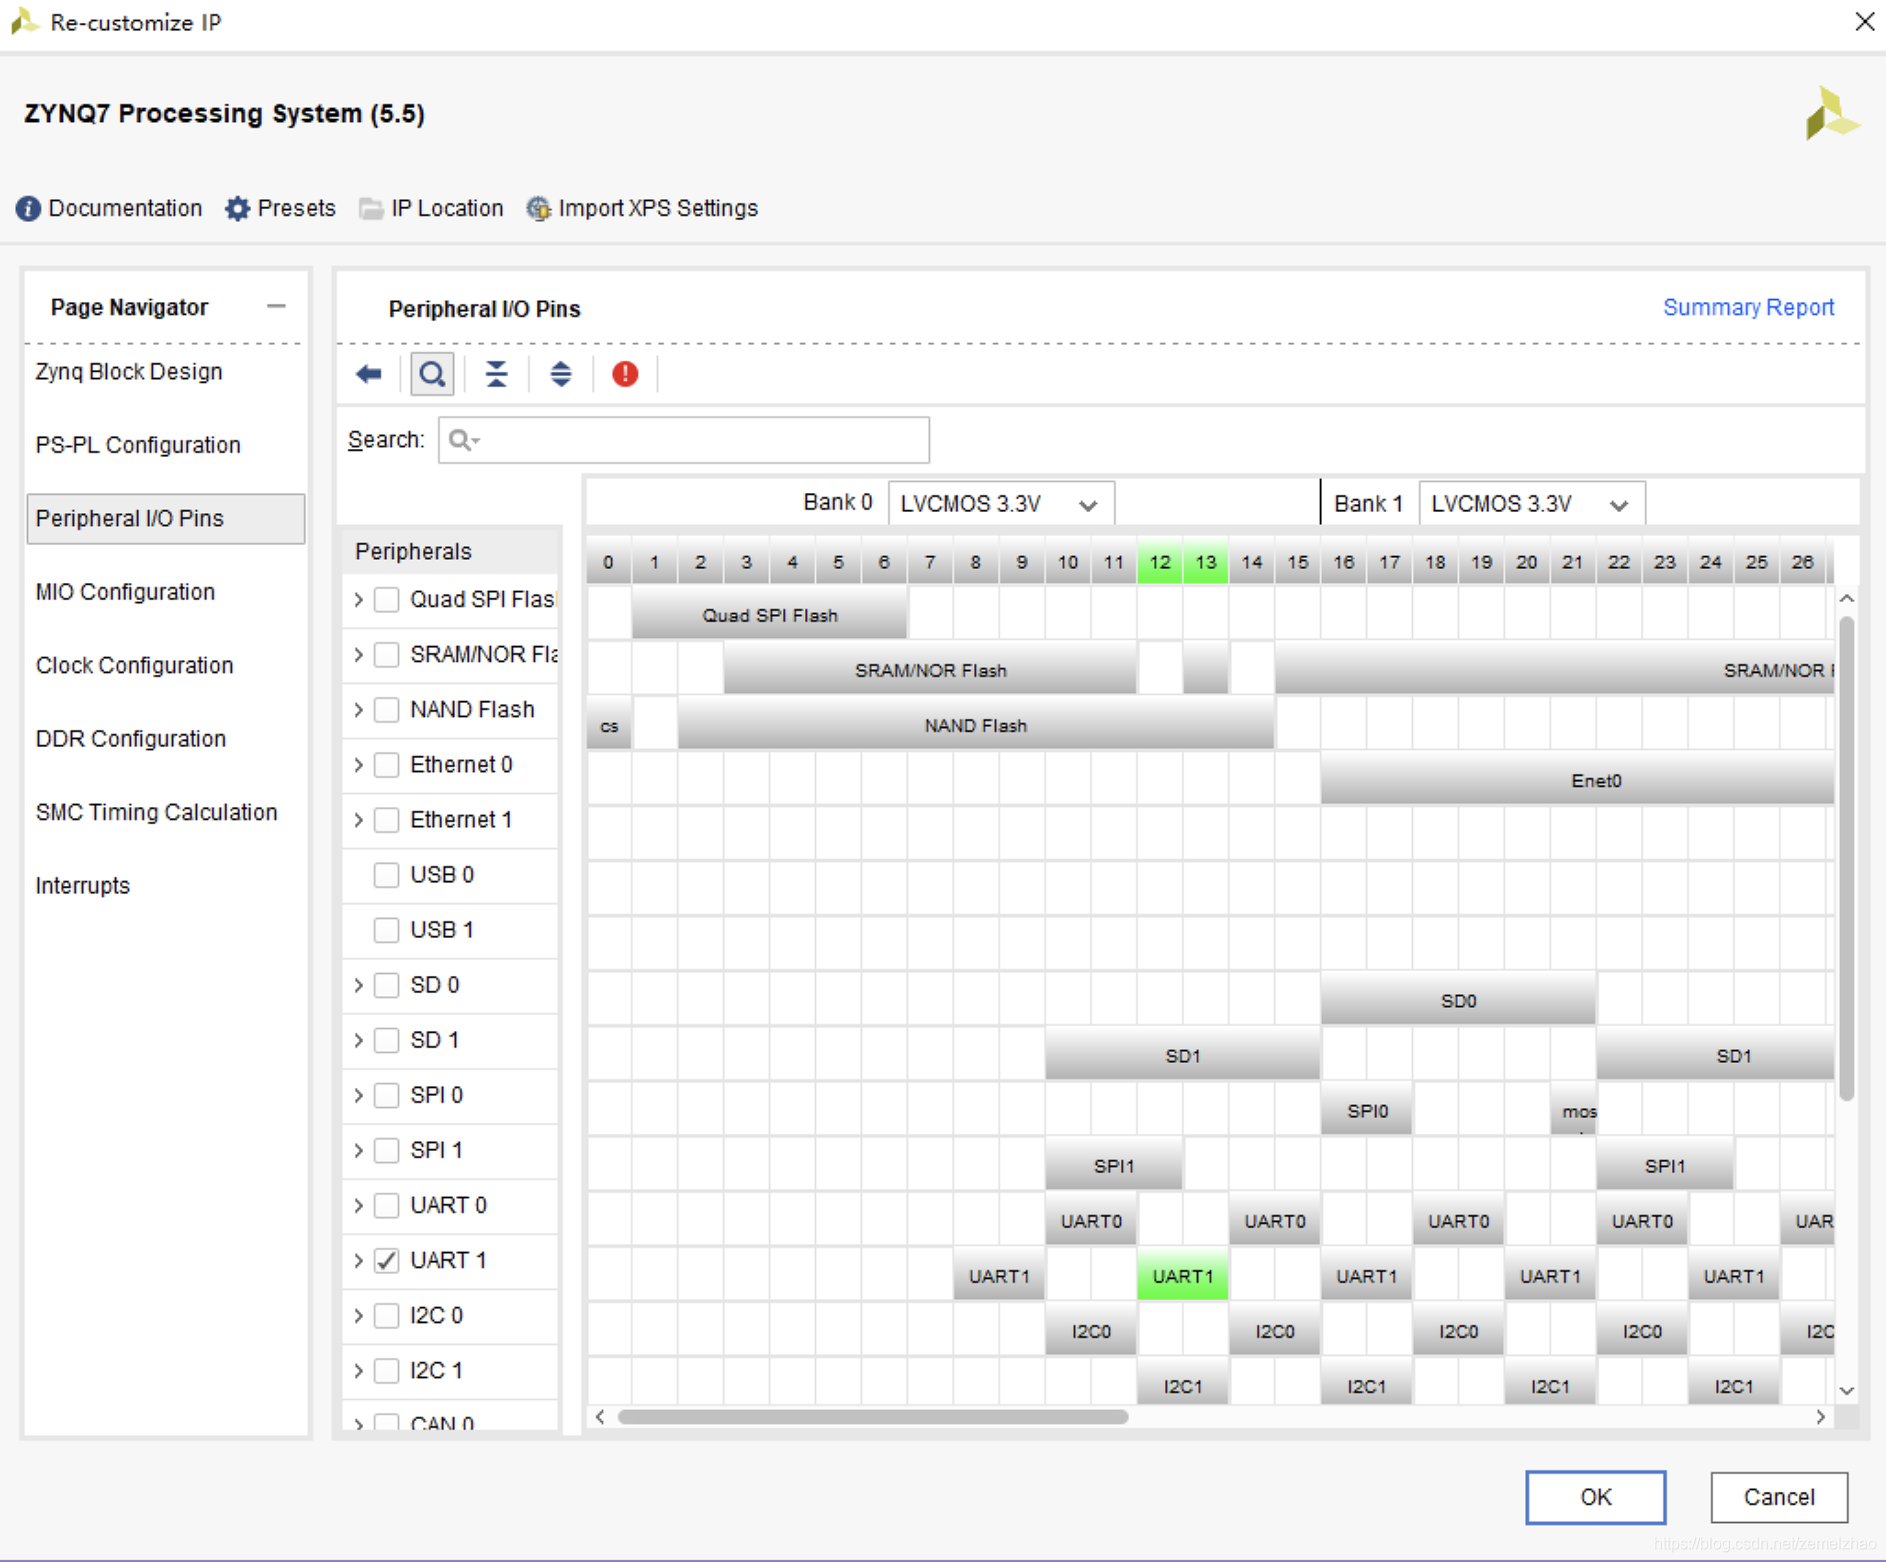
Task: Select the Enet0 pin block
Action: [1577, 780]
